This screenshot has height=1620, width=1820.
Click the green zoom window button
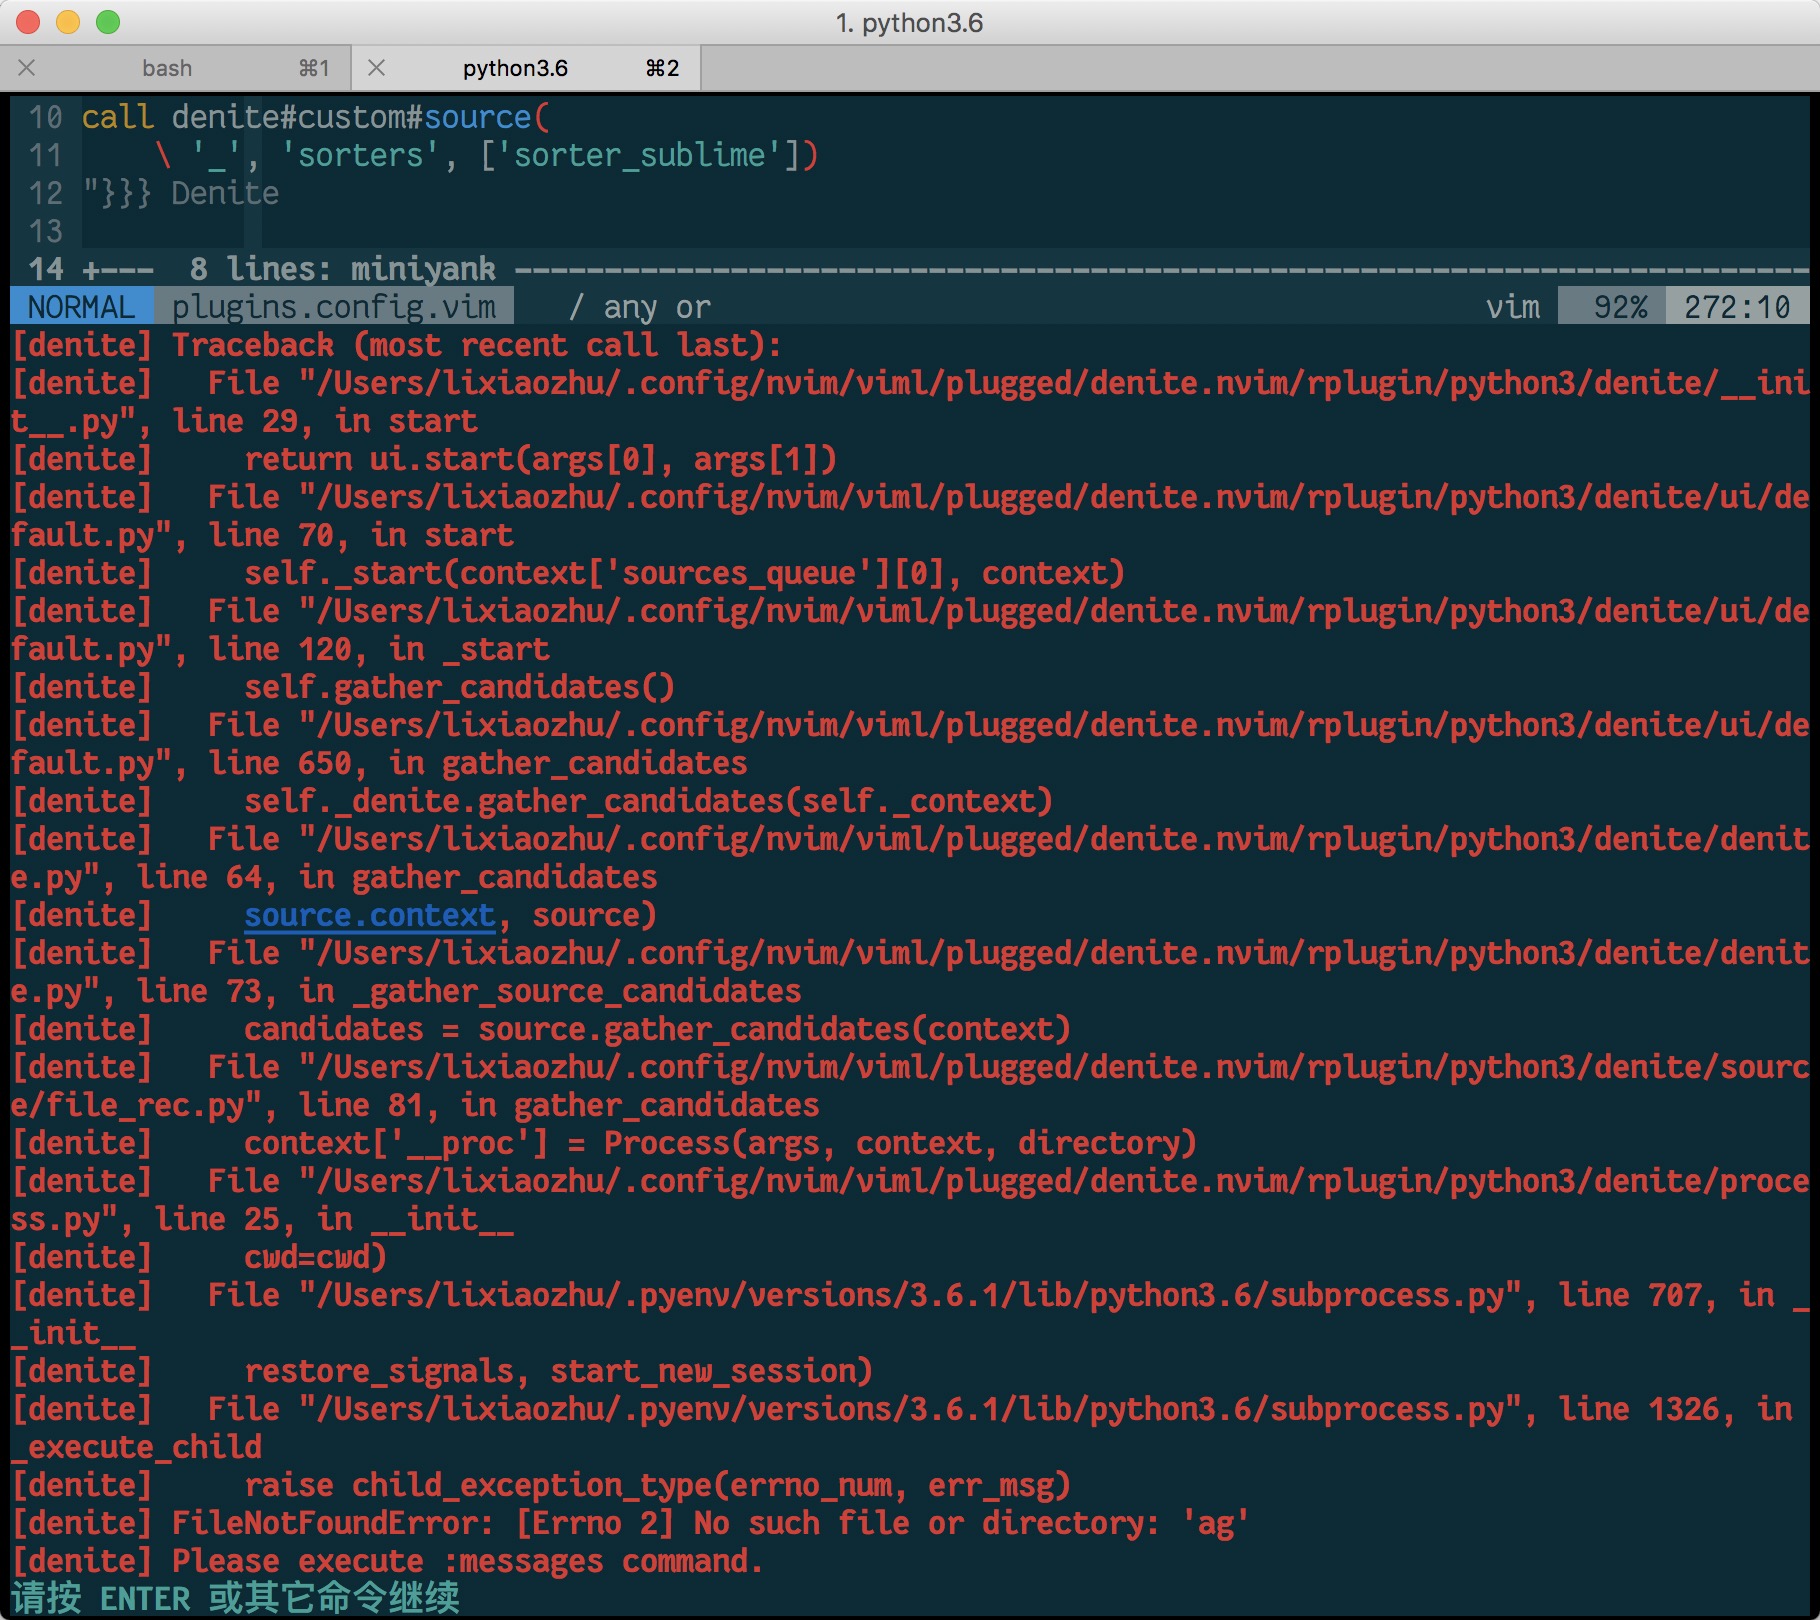(x=108, y=22)
